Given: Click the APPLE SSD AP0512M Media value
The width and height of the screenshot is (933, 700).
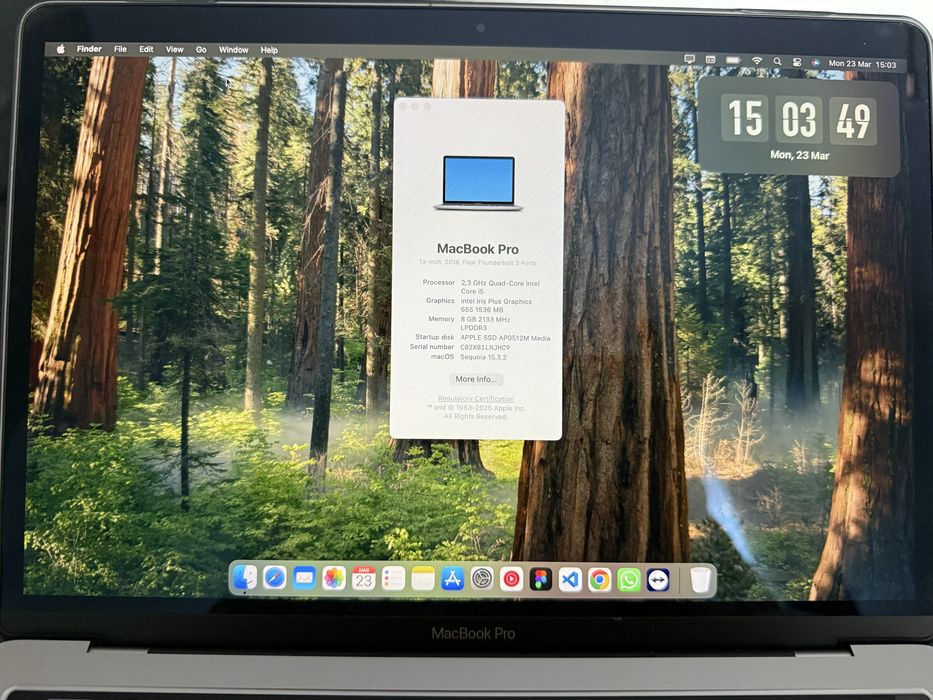Looking at the screenshot, I should 505,338.
